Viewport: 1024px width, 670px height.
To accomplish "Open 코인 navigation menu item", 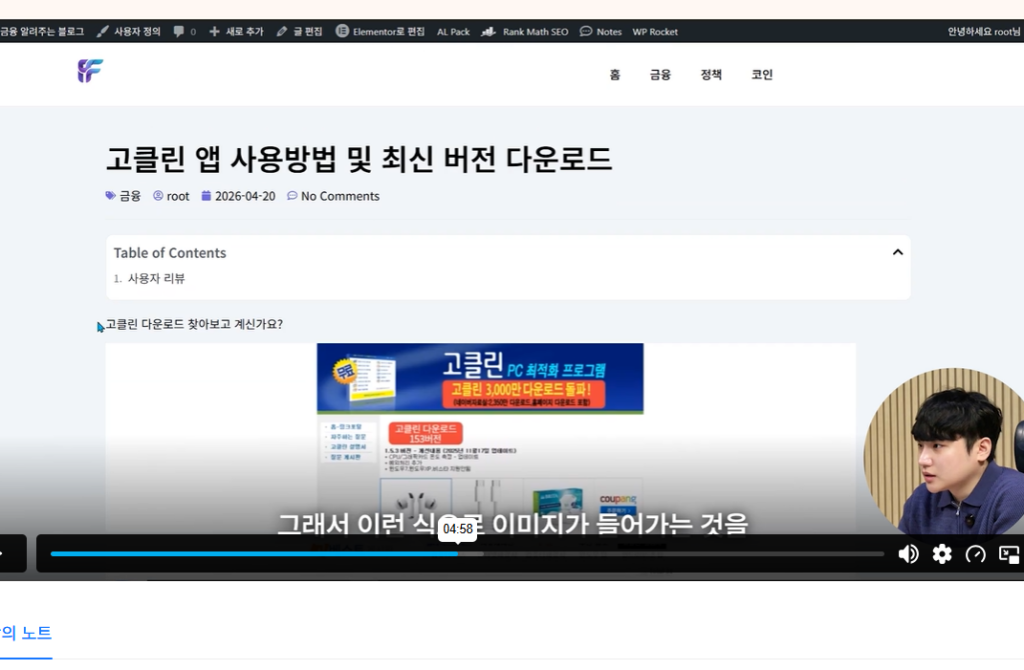I will [762, 74].
